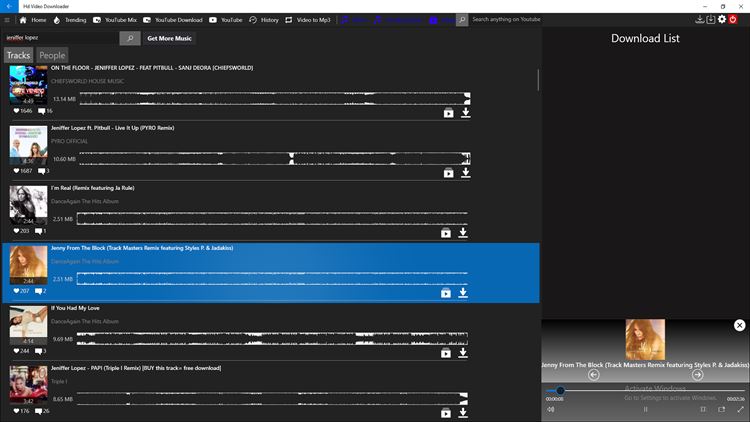Pause playback in the player

(x=645, y=410)
